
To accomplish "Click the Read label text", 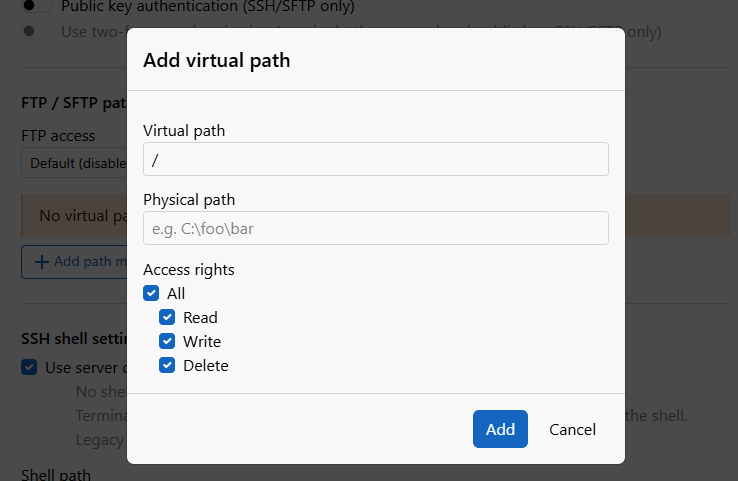I will coord(200,318).
